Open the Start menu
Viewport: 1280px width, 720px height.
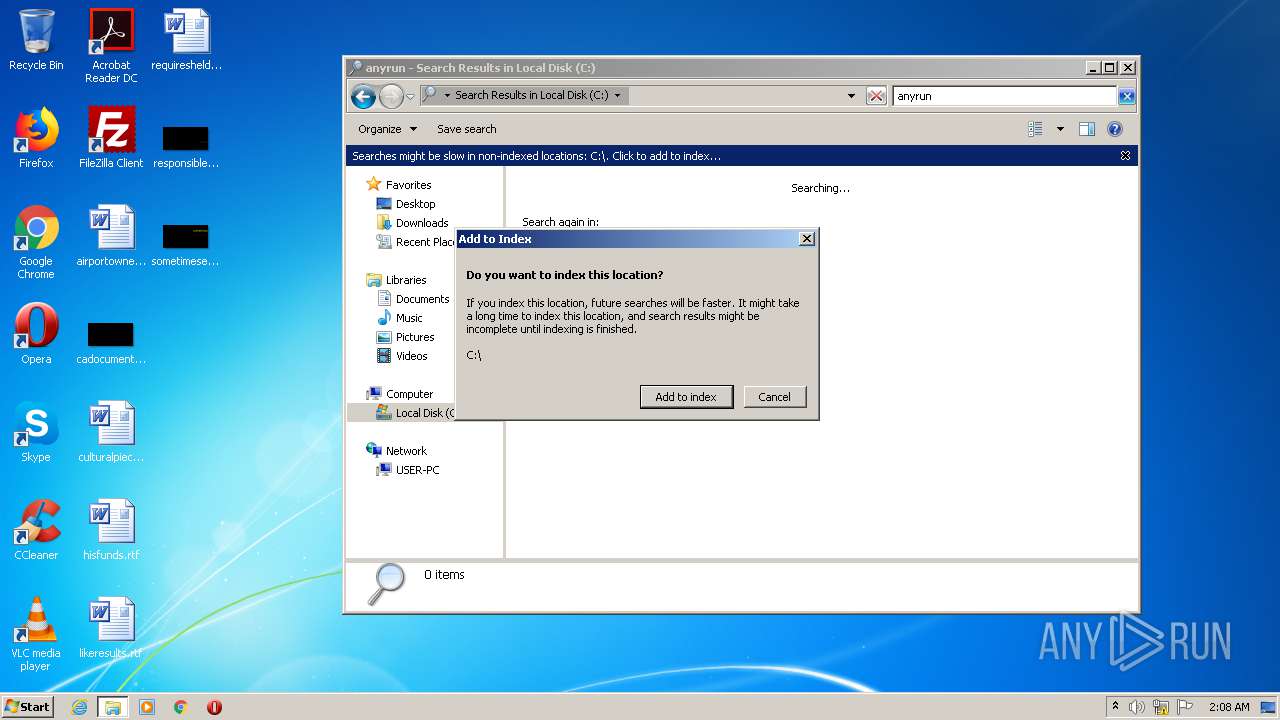(28, 707)
